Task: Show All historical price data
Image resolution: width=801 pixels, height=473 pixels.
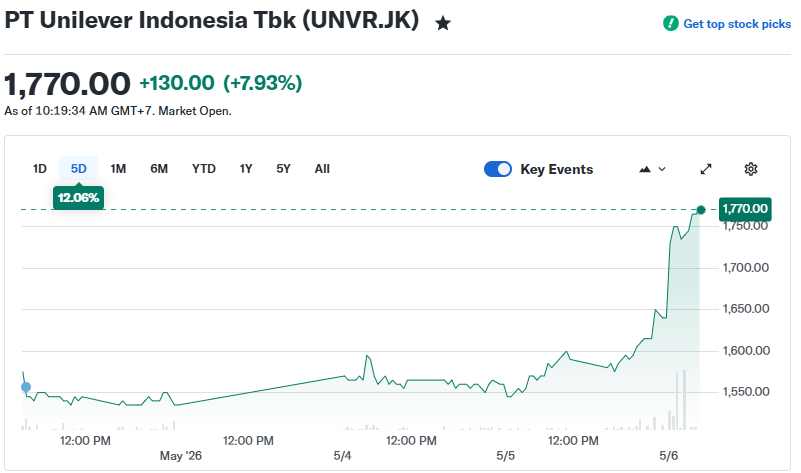Action: [322, 169]
